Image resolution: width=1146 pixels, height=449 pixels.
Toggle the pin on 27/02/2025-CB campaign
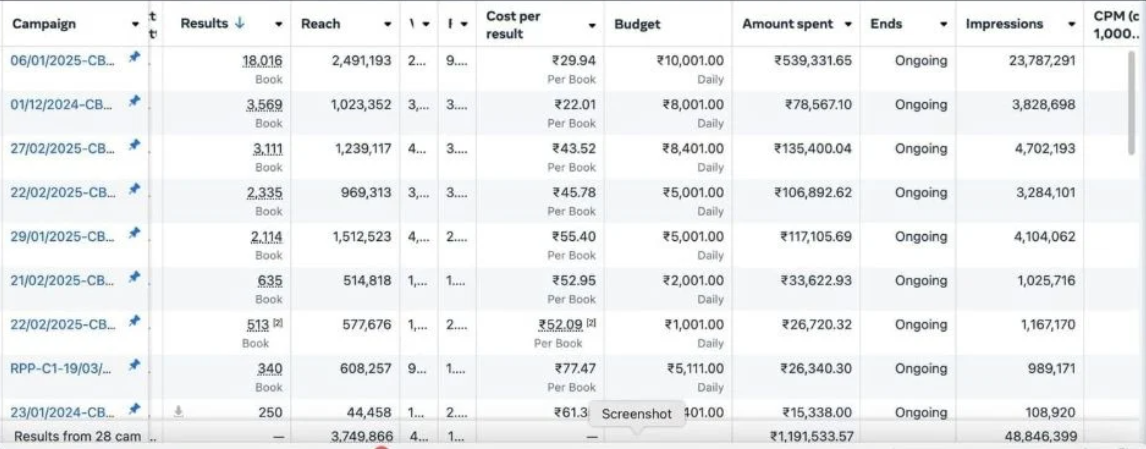click(x=134, y=145)
